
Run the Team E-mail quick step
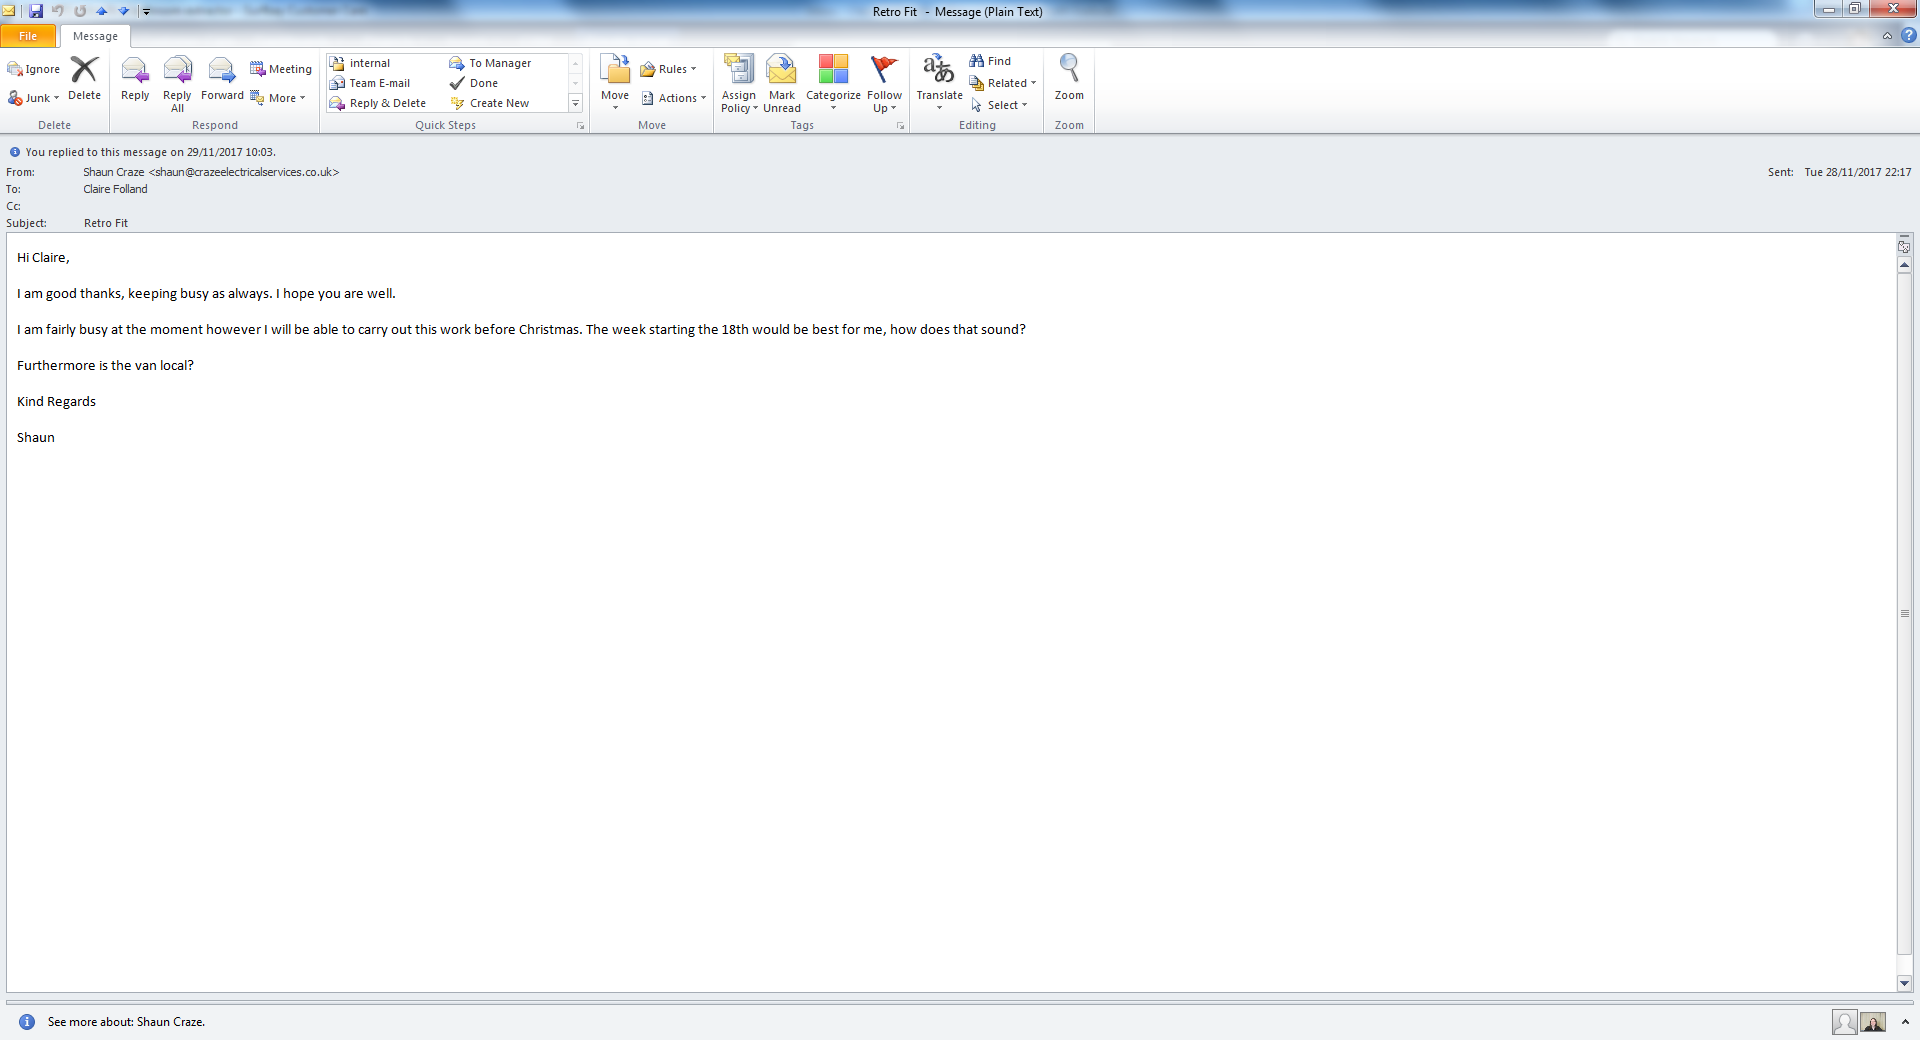point(370,83)
